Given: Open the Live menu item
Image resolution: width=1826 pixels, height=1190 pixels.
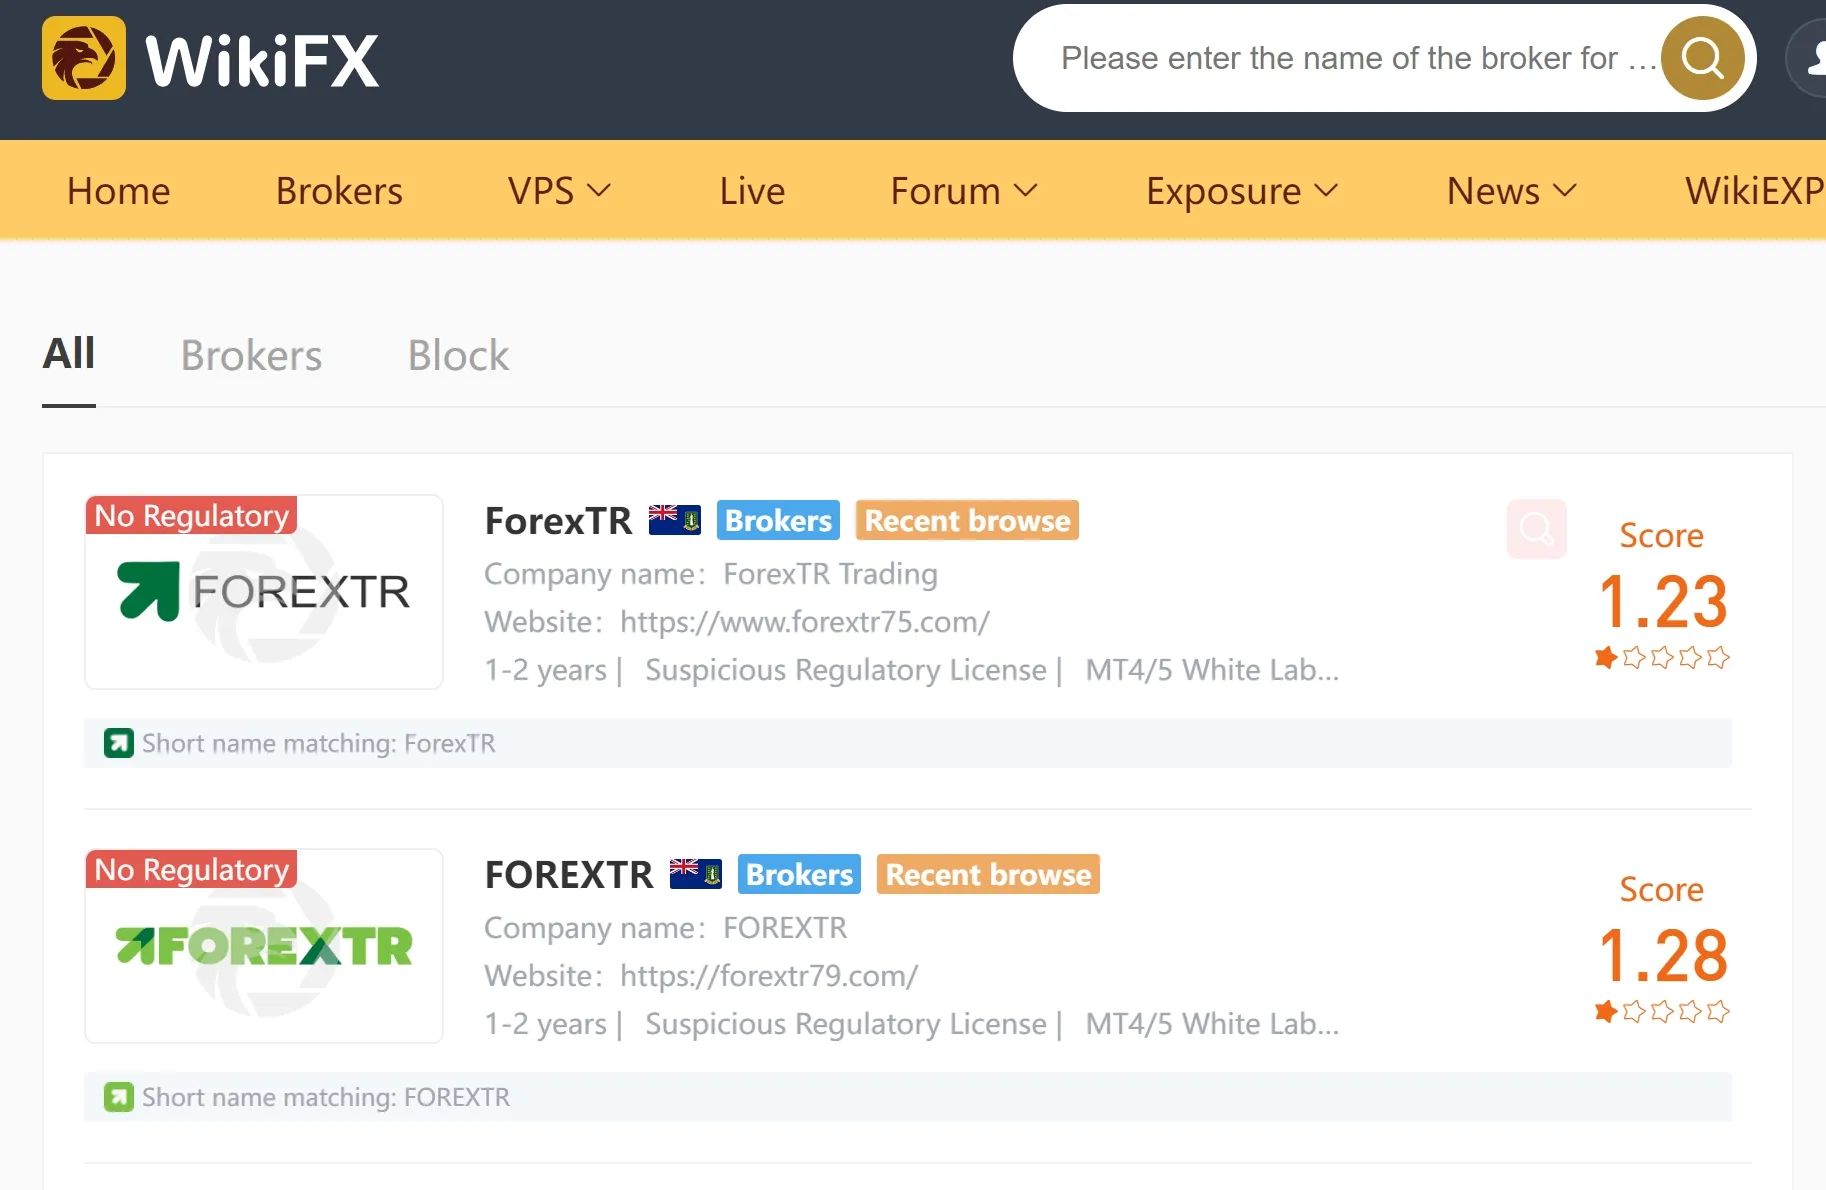Looking at the screenshot, I should click(x=752, y=190).
